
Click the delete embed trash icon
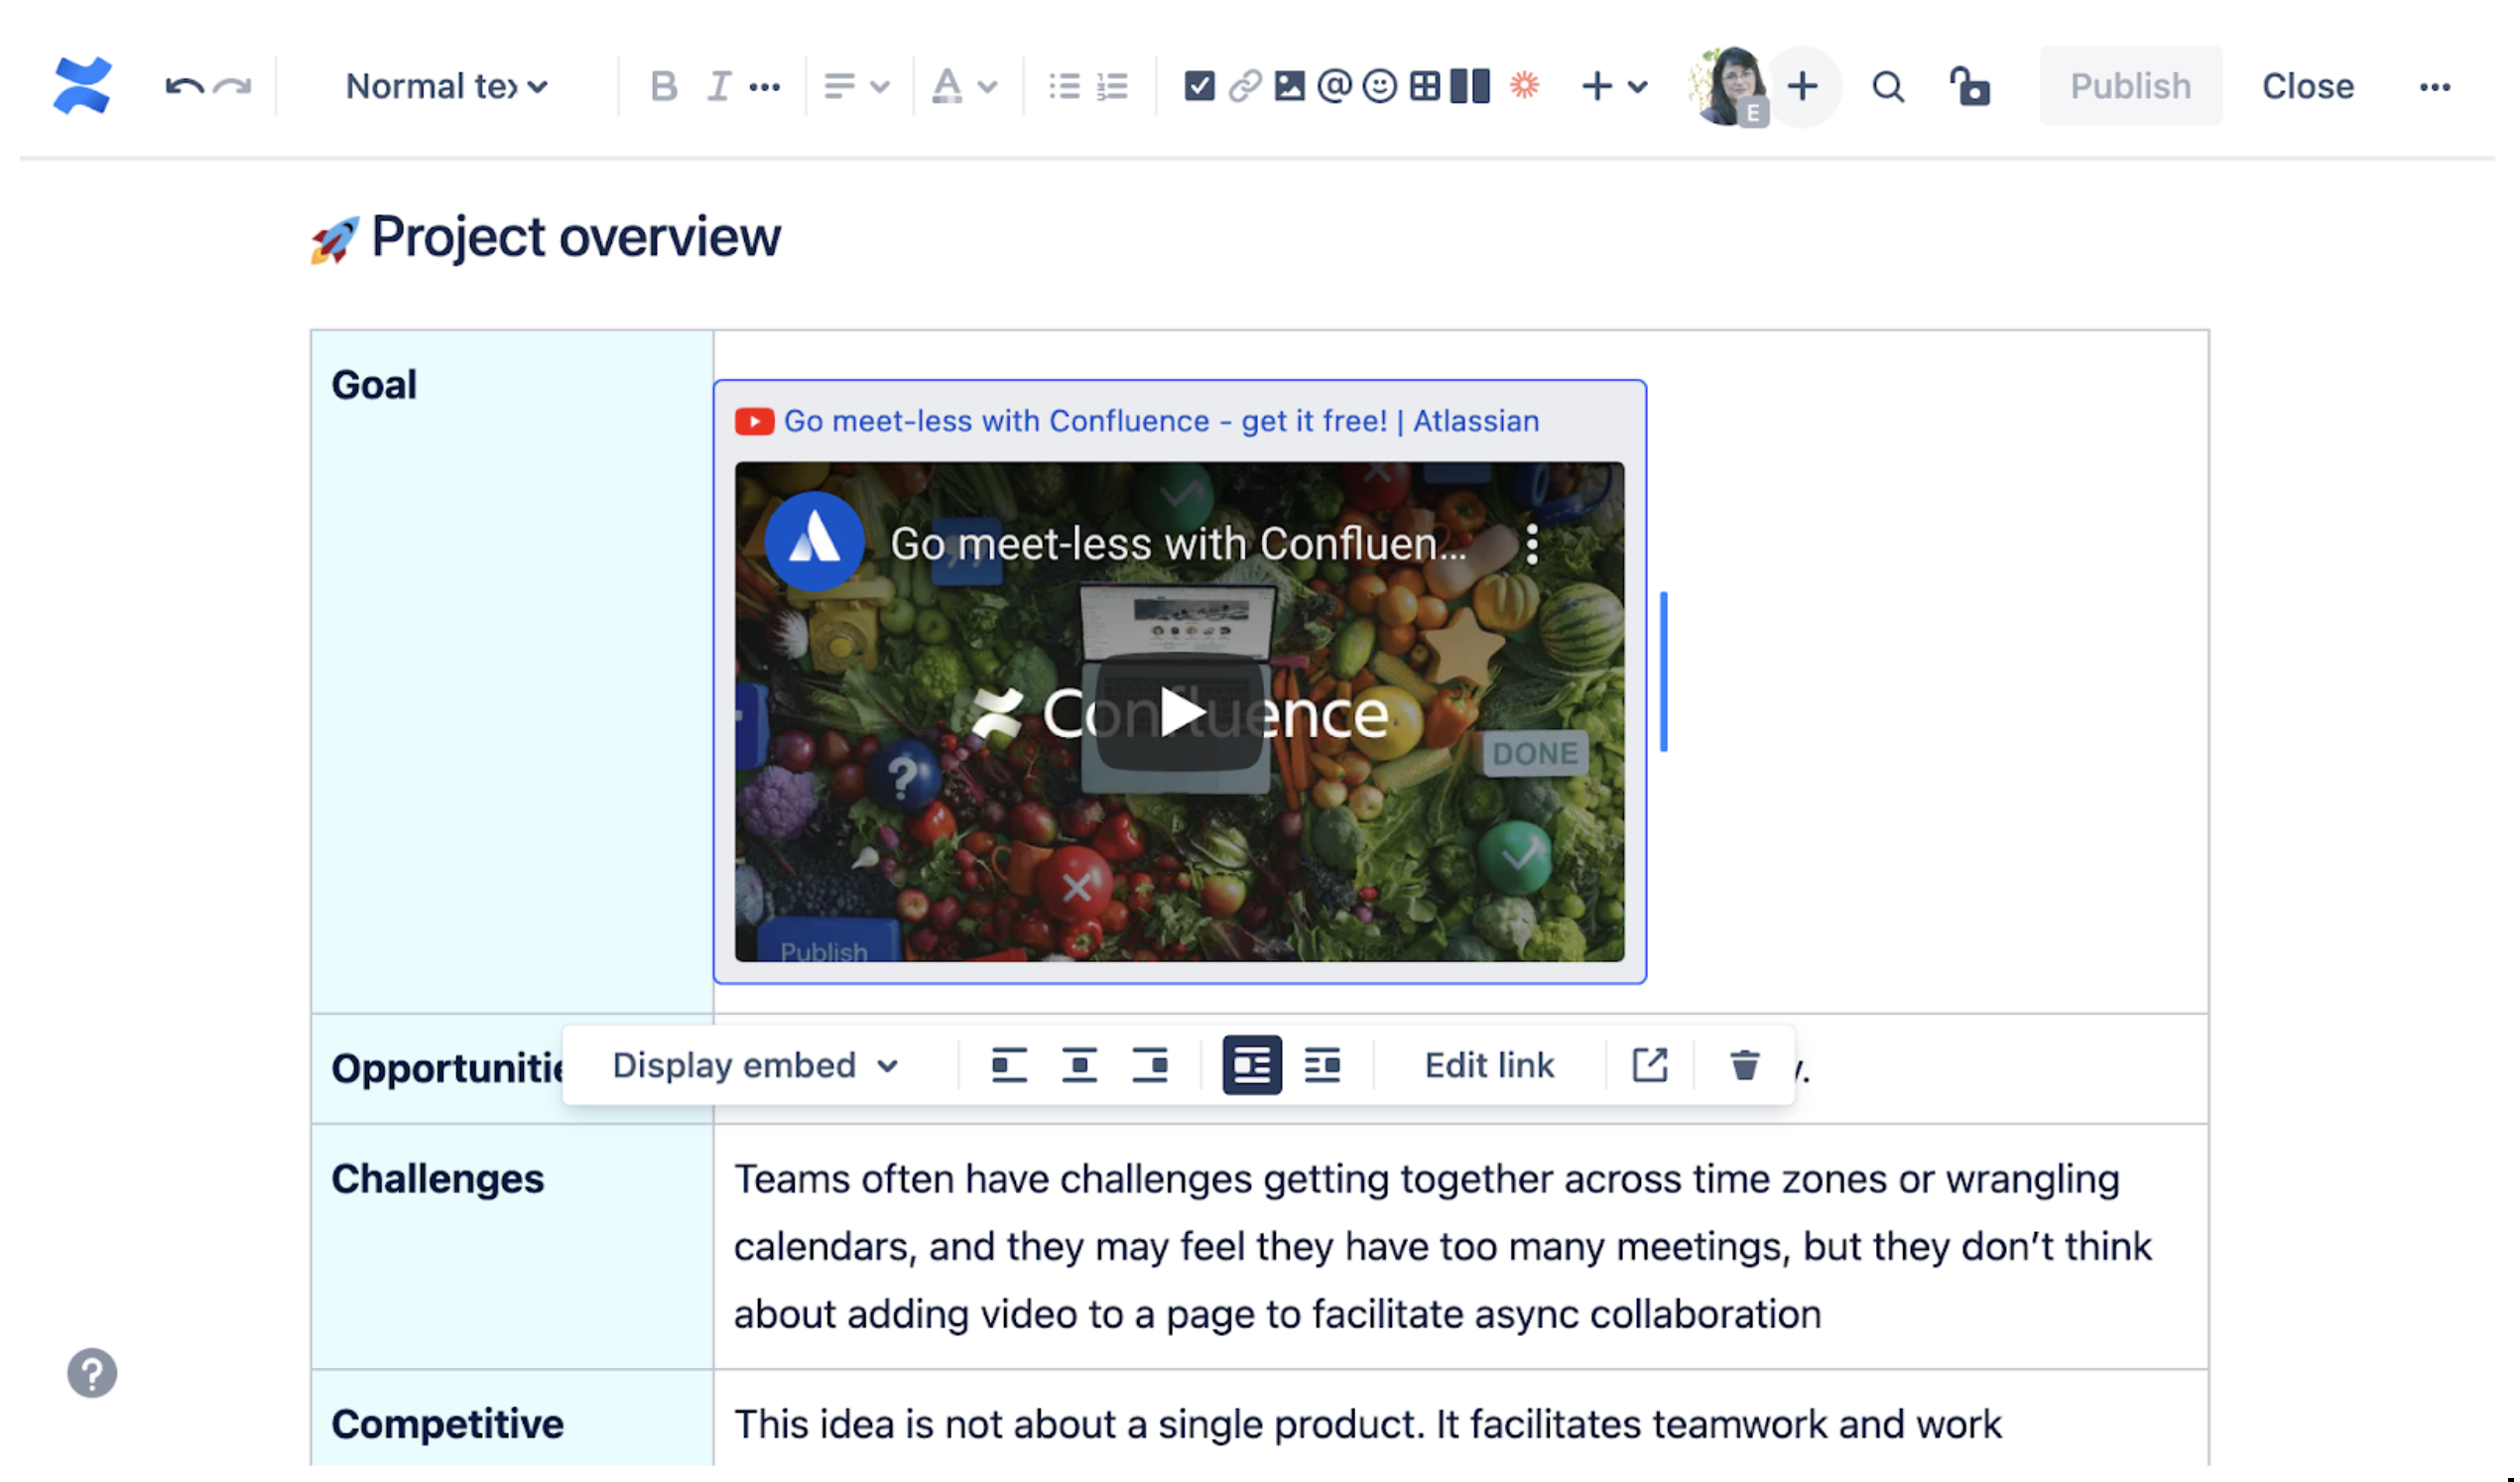pos(1743,1063)
